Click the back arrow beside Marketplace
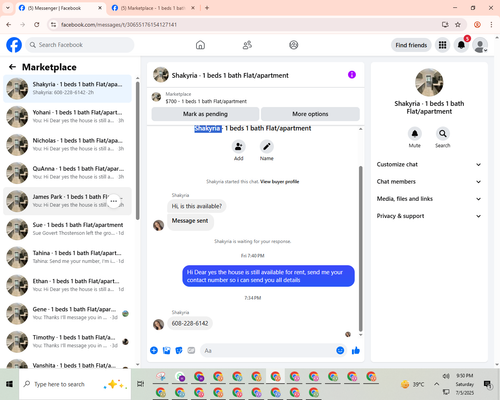Image resolution: width=500 pixels, height=400 pixels. pyautogui.click(x=13, y=67)
